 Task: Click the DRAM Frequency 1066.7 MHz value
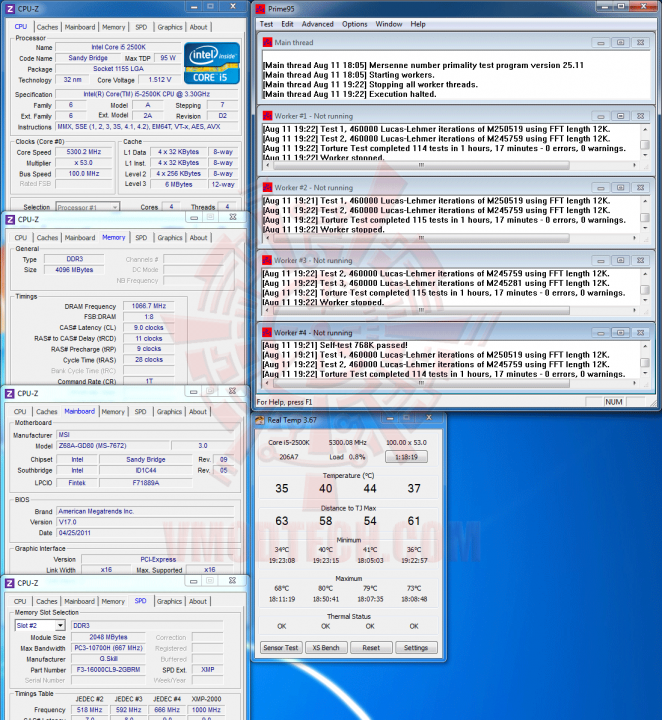(x=149, y=306)
